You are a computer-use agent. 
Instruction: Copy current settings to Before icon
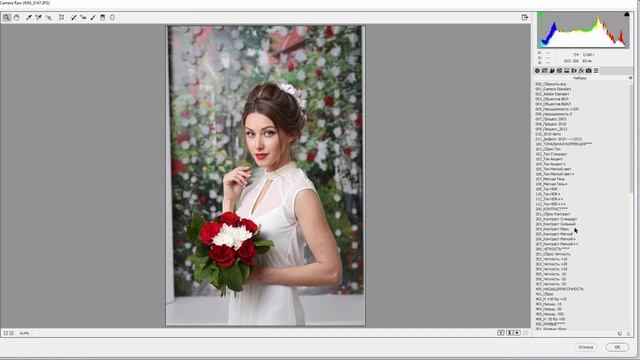point(517,333)
